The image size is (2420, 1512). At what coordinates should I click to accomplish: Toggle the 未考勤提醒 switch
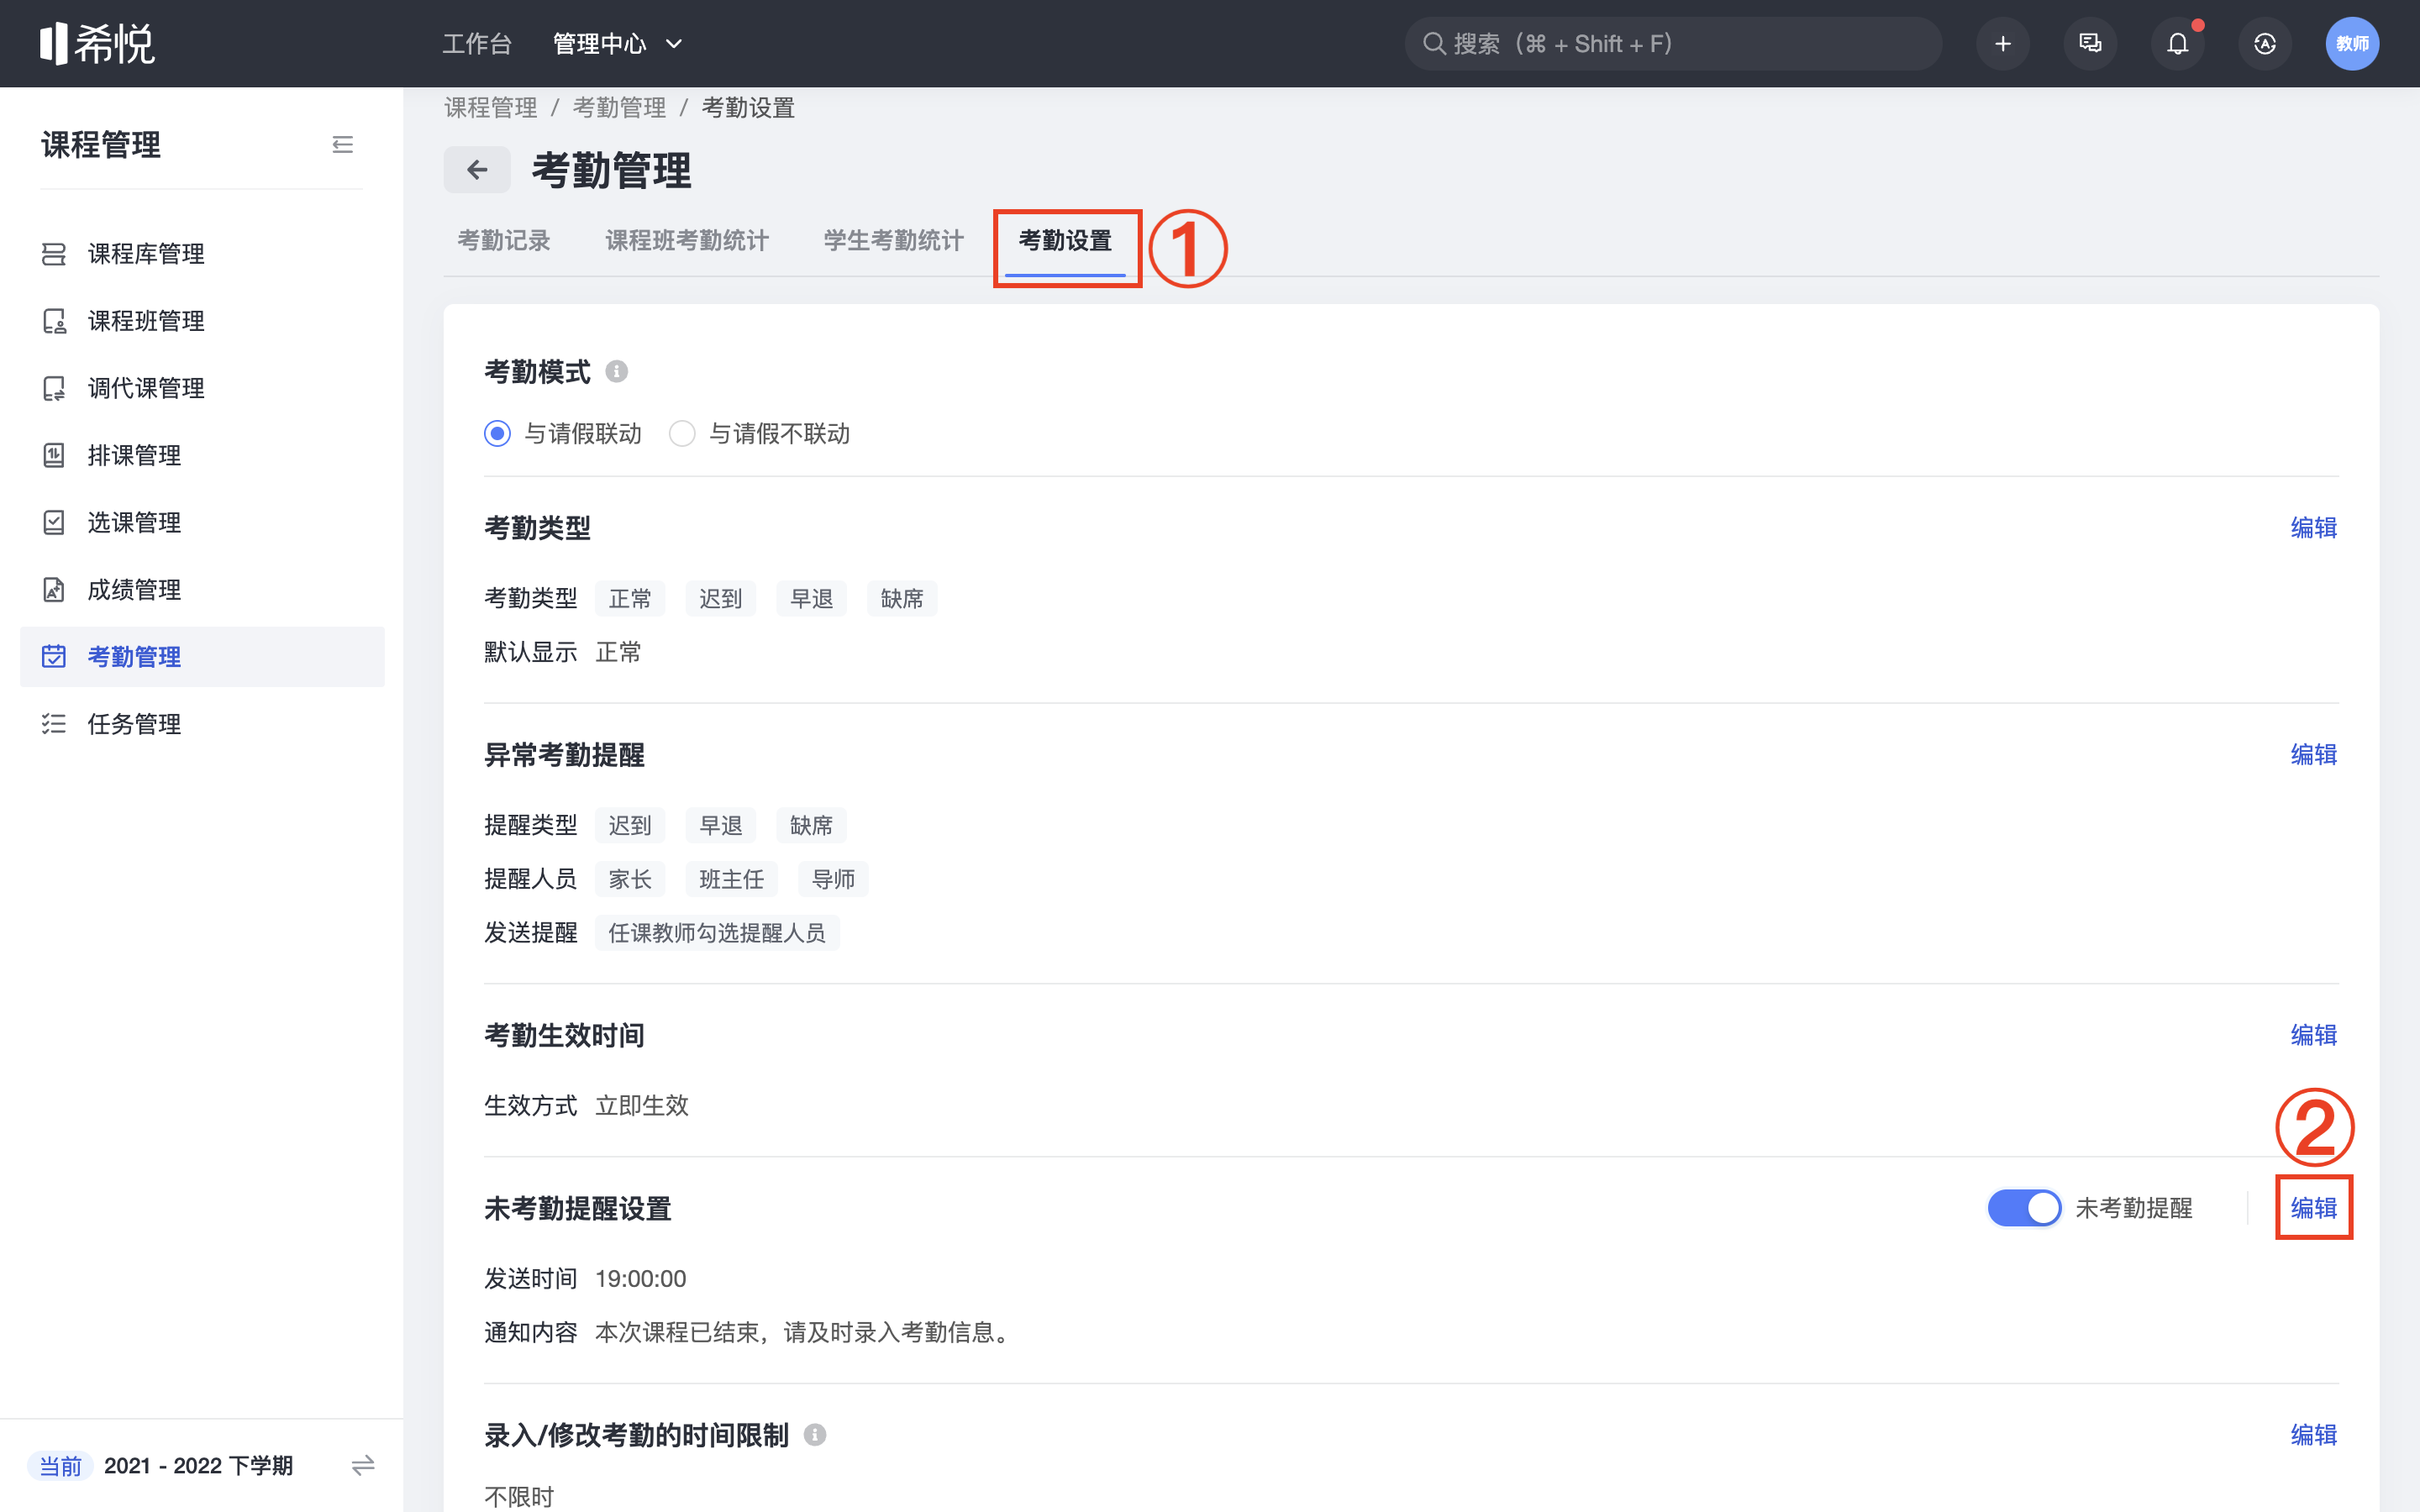[2024, 1208]
